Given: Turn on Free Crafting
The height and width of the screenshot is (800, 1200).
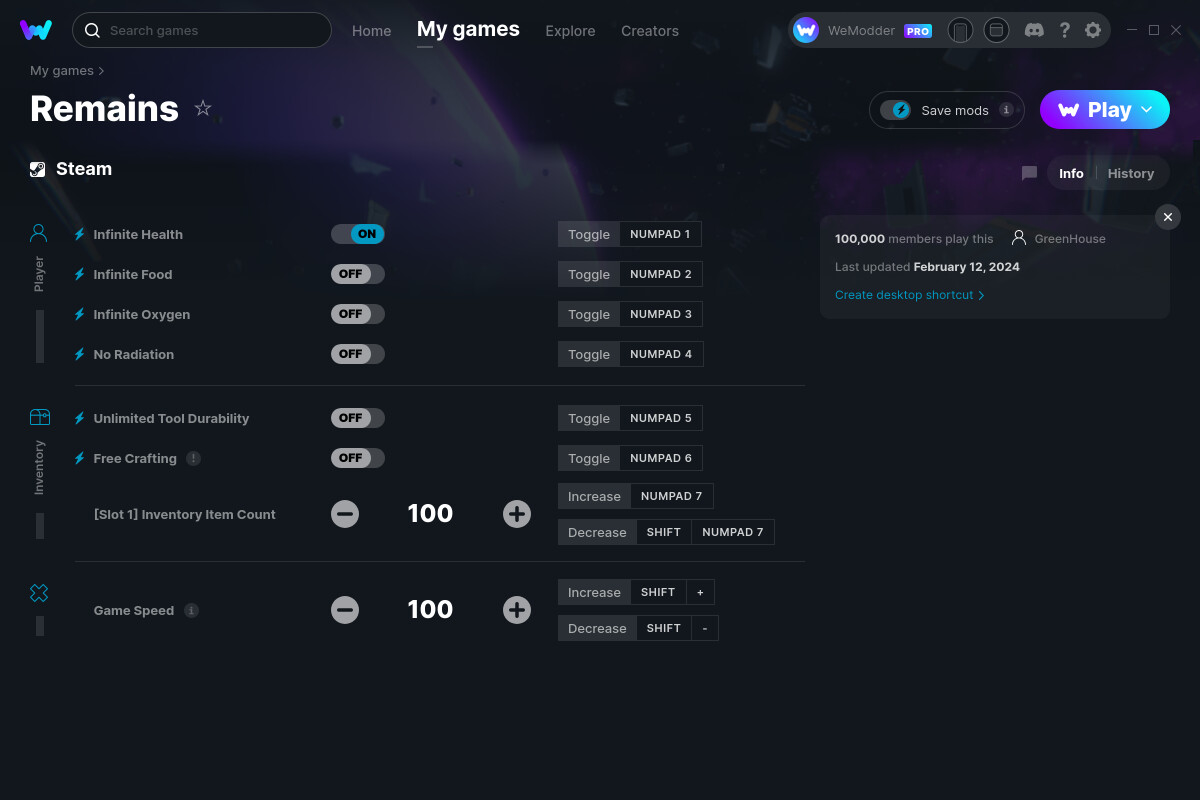Looking at the screenshot, I should click(x=357, y=457).
